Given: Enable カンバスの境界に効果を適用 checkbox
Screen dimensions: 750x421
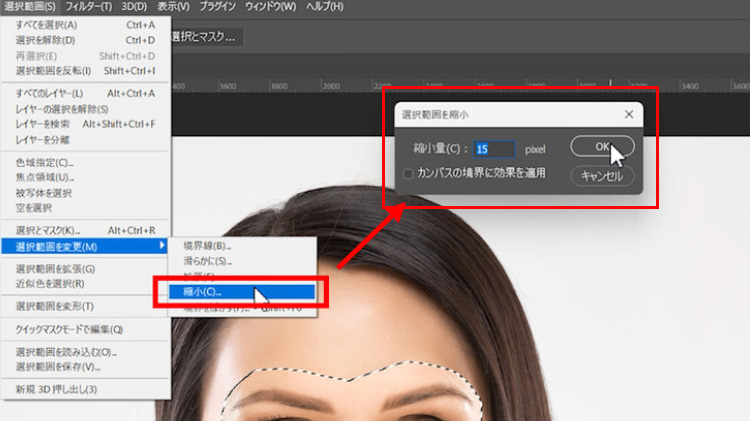Looking at the screenshot, I should click(x=408, y=173).
